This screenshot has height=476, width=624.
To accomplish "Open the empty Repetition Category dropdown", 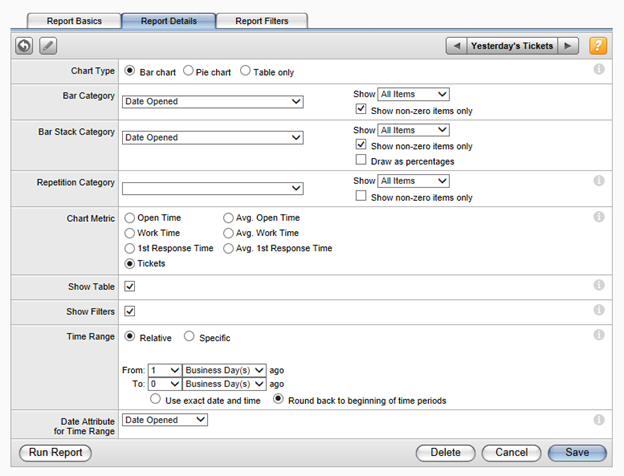I will (x=213, y=188).
